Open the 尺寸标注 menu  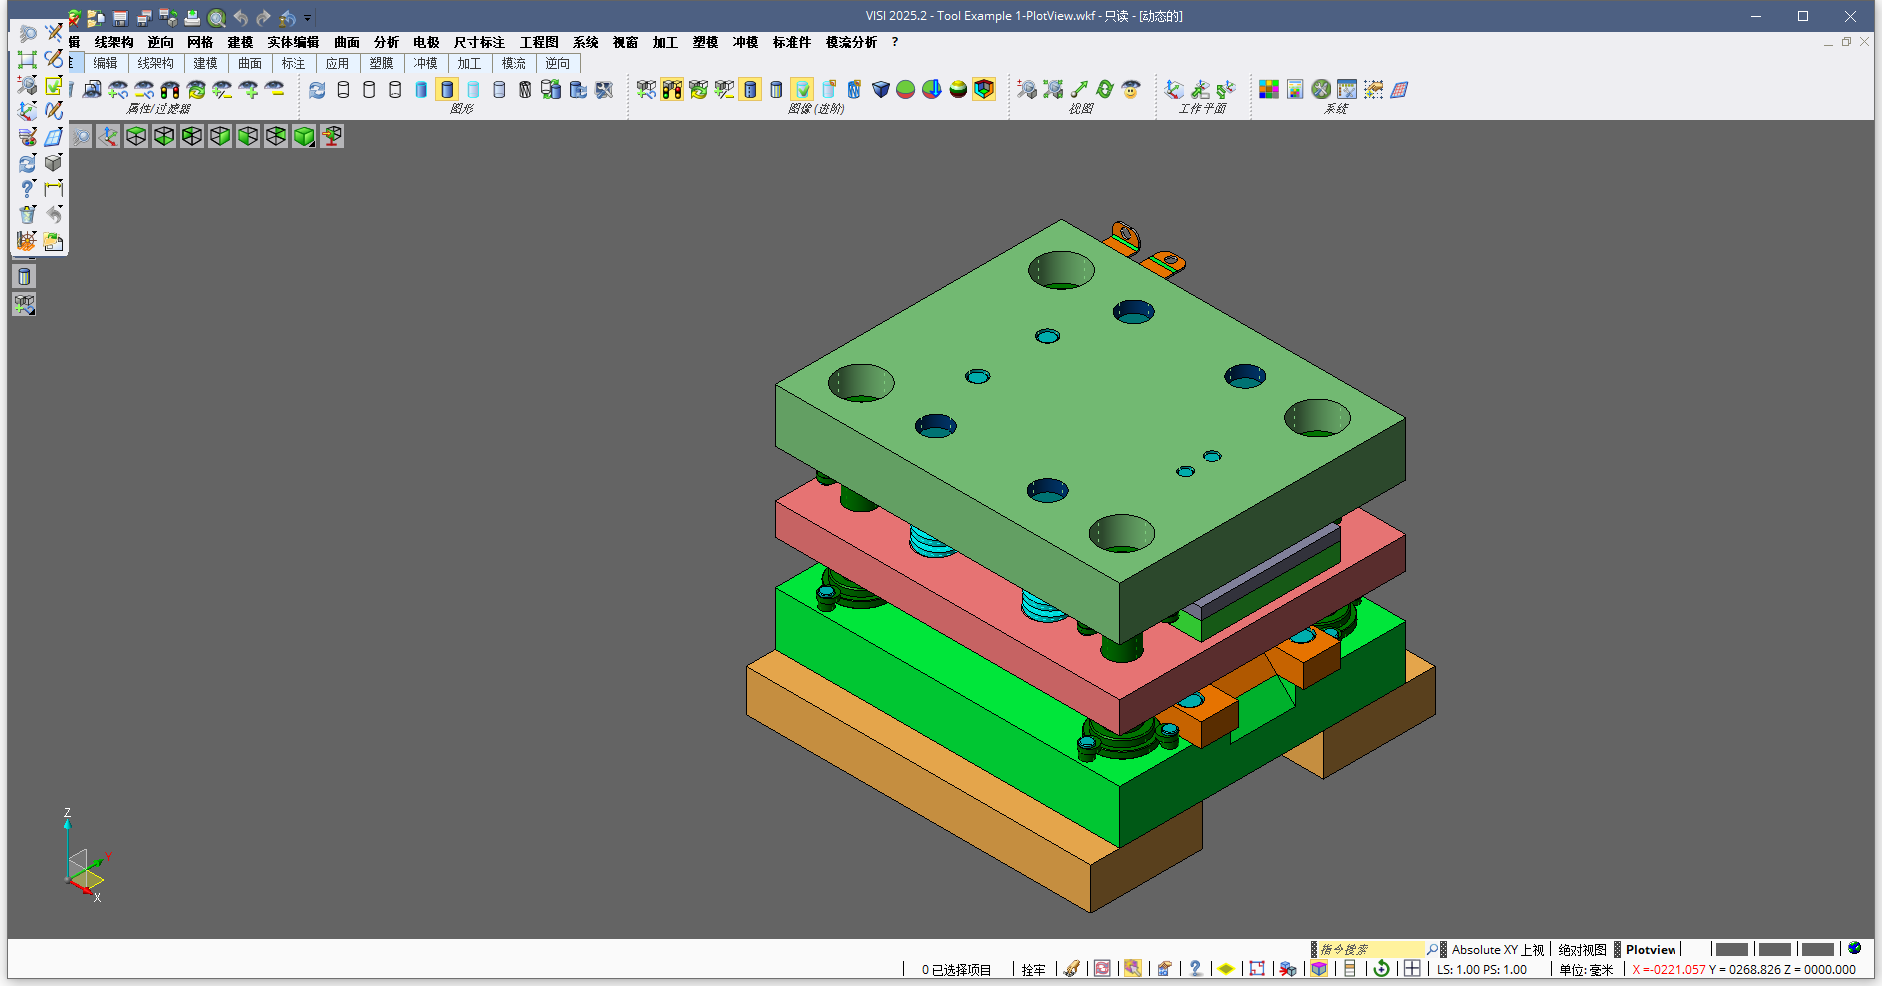click(479, 42)
